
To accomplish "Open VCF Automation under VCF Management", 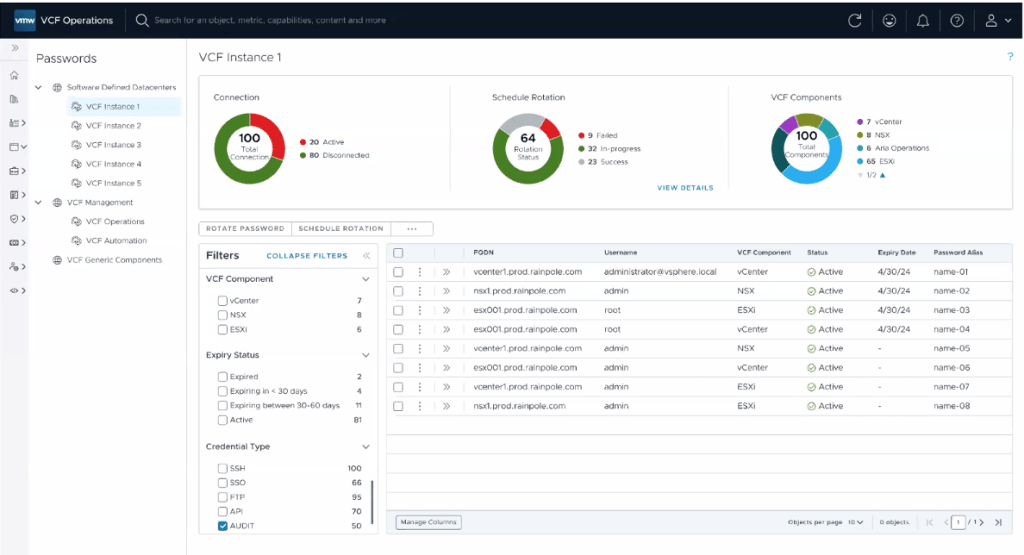I will click(x=116, y=241).
